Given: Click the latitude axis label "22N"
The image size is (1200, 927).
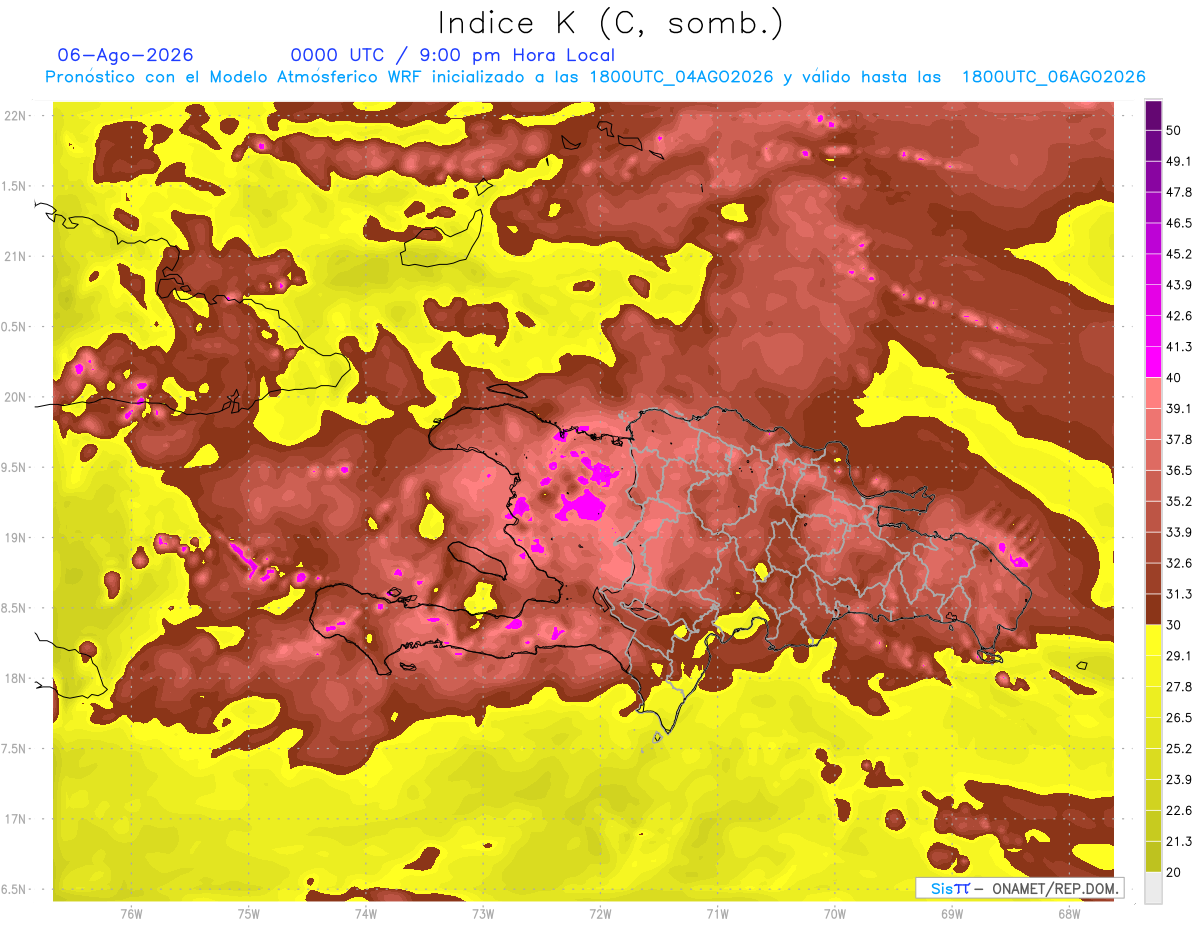Looking at the screenshot, I should pyautogui.click(x=16, y=115).
